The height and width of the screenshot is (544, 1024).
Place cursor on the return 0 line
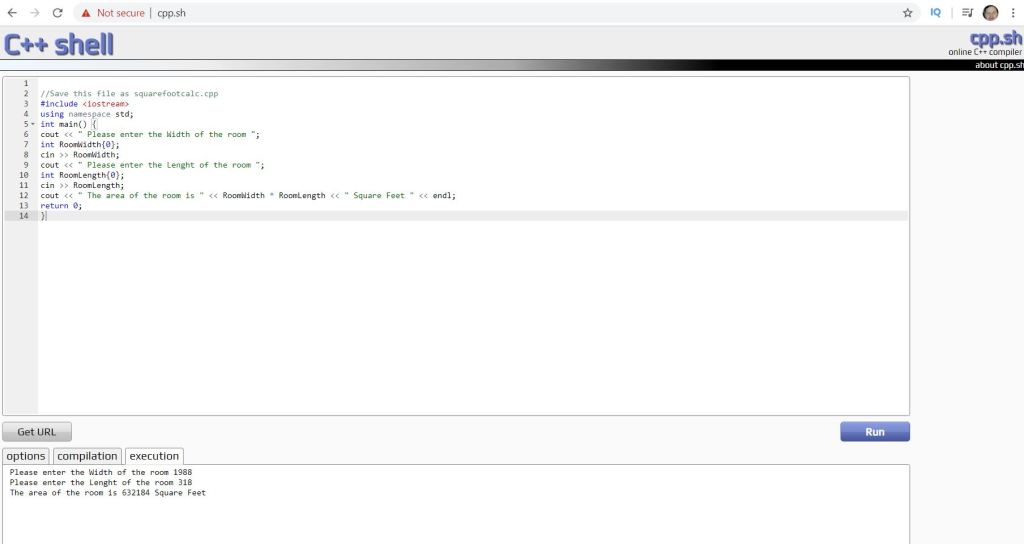coord(62,205)
